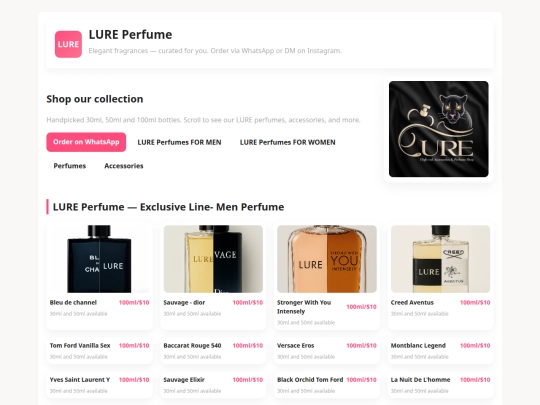This screenshot has height=405, width=540.
Task: Go to LURE Perfumes FOR MEN
Action: 179,142
